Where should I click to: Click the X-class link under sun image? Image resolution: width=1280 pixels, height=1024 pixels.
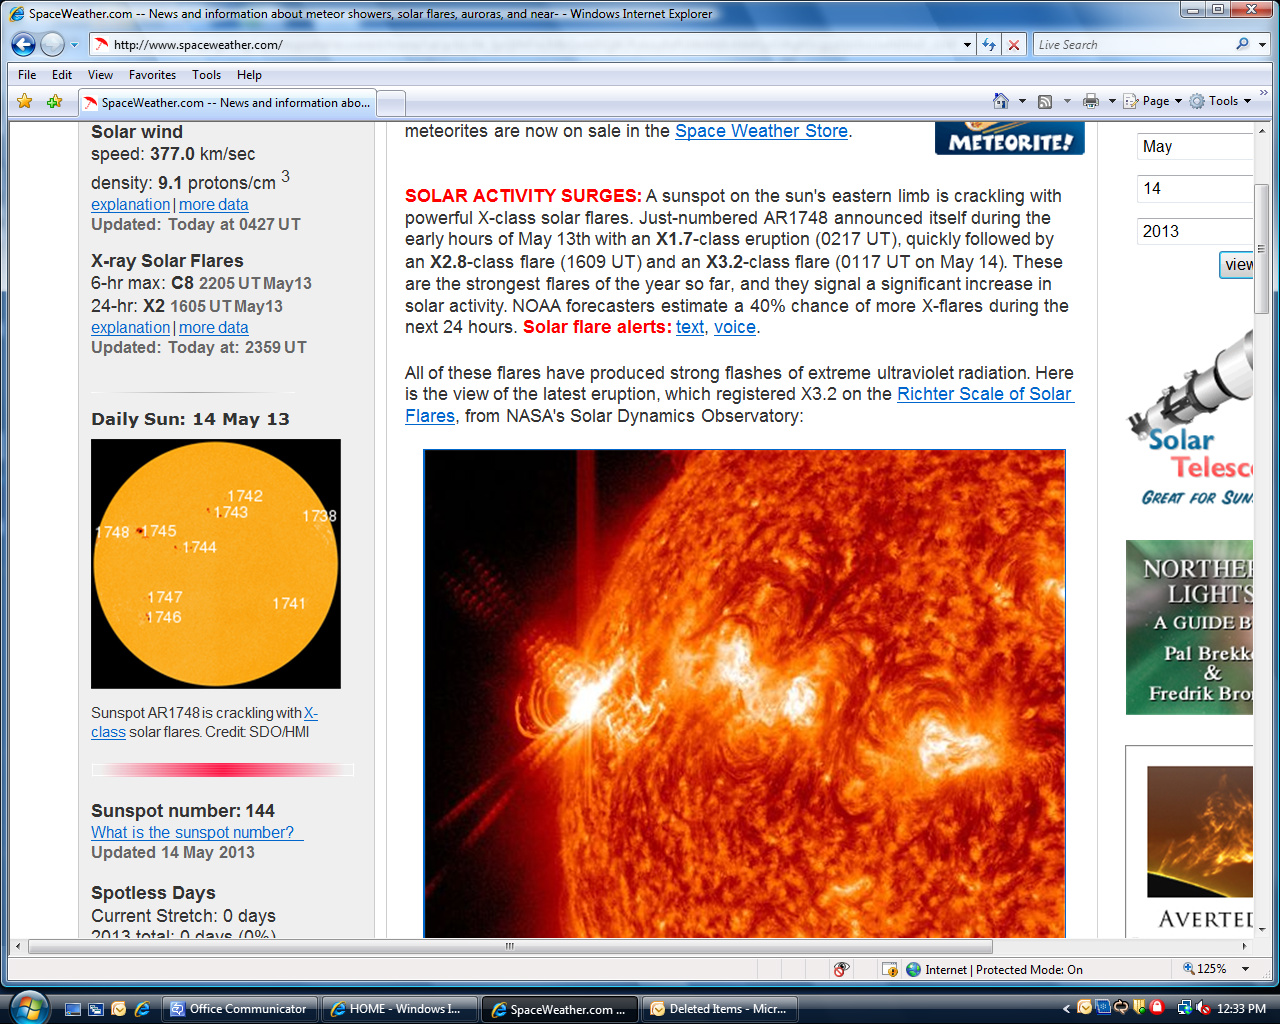point(311,713)
